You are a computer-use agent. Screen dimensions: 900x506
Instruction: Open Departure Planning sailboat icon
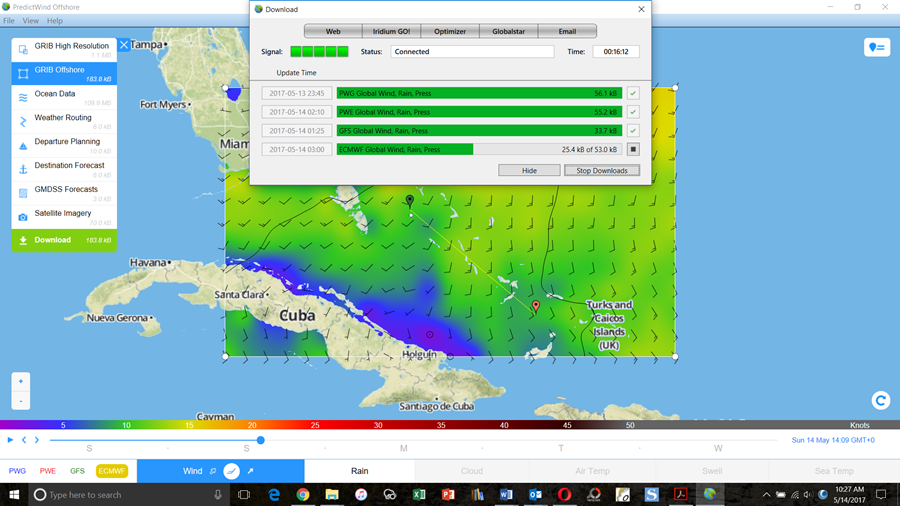23,145
